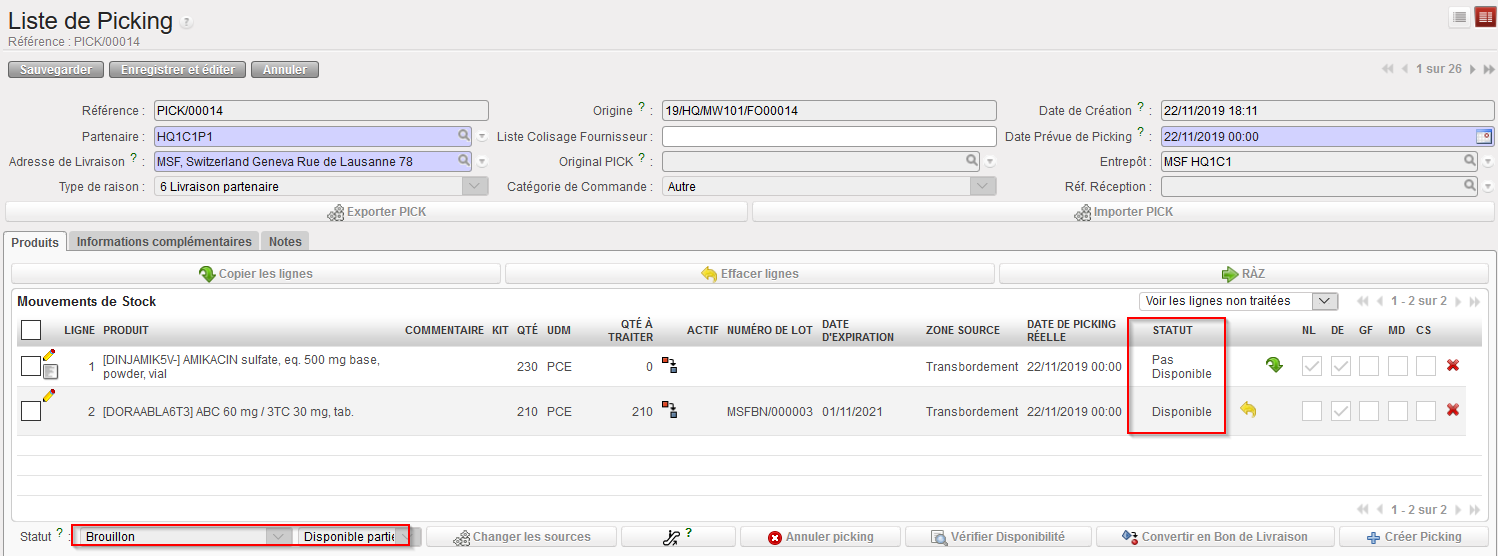
Task: Click Convertir en Bon de Livraison
Action: 1215,537
